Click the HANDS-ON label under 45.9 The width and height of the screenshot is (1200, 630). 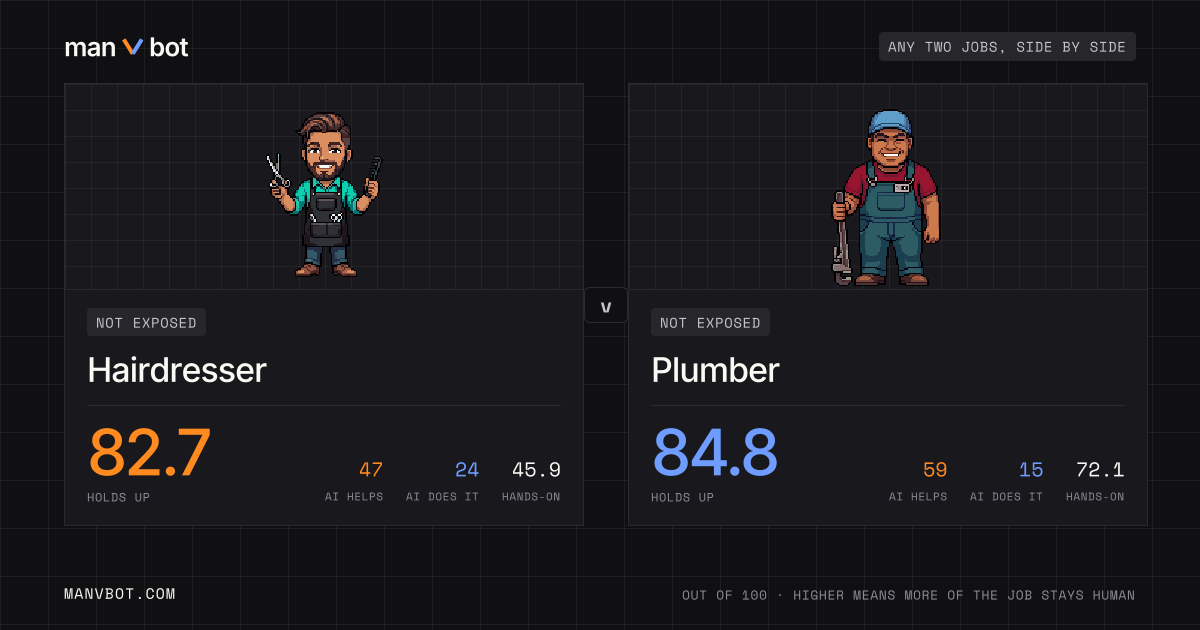(531, 497)
